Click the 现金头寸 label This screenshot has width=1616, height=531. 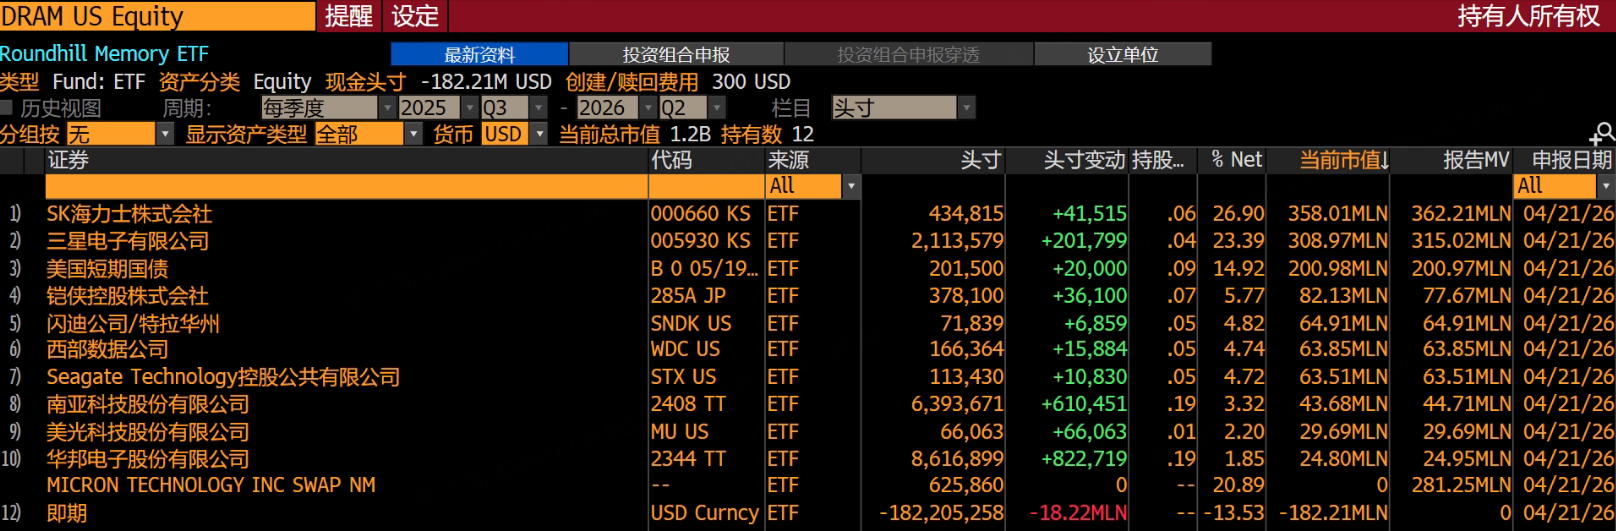click(x=366, y=82)
